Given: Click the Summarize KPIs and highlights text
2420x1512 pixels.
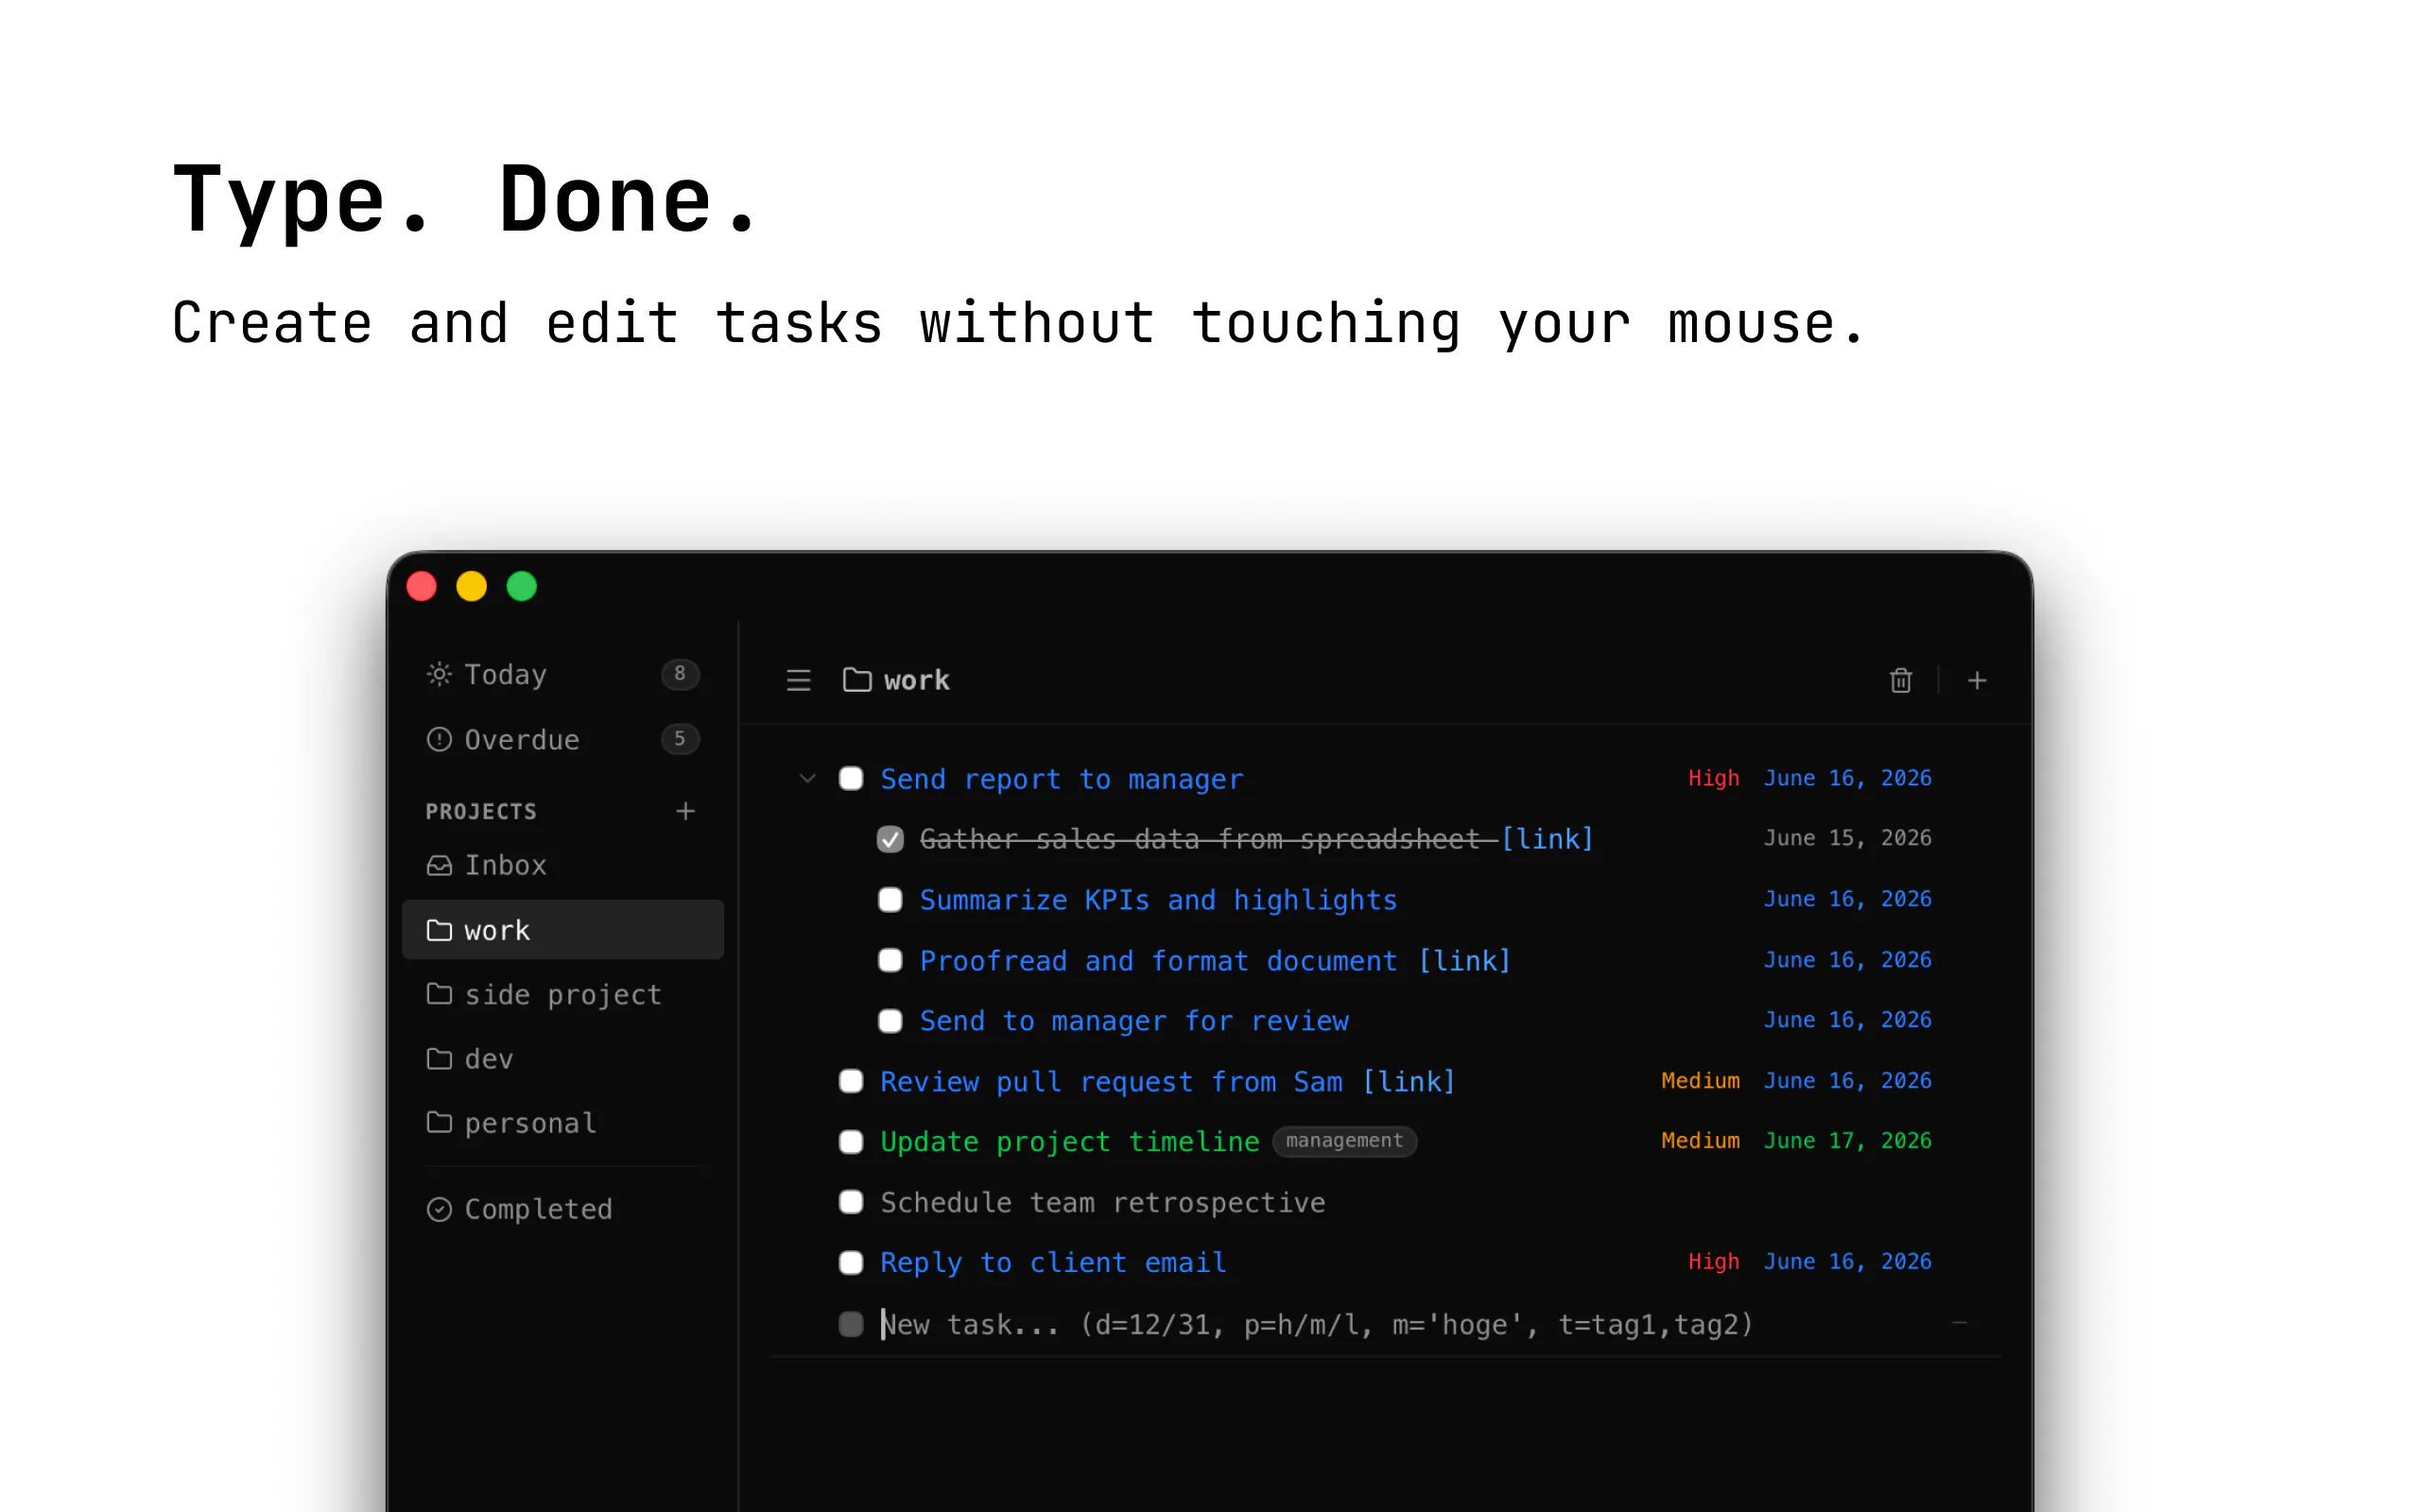Looking at the screenshot, I should point(1158,900).
